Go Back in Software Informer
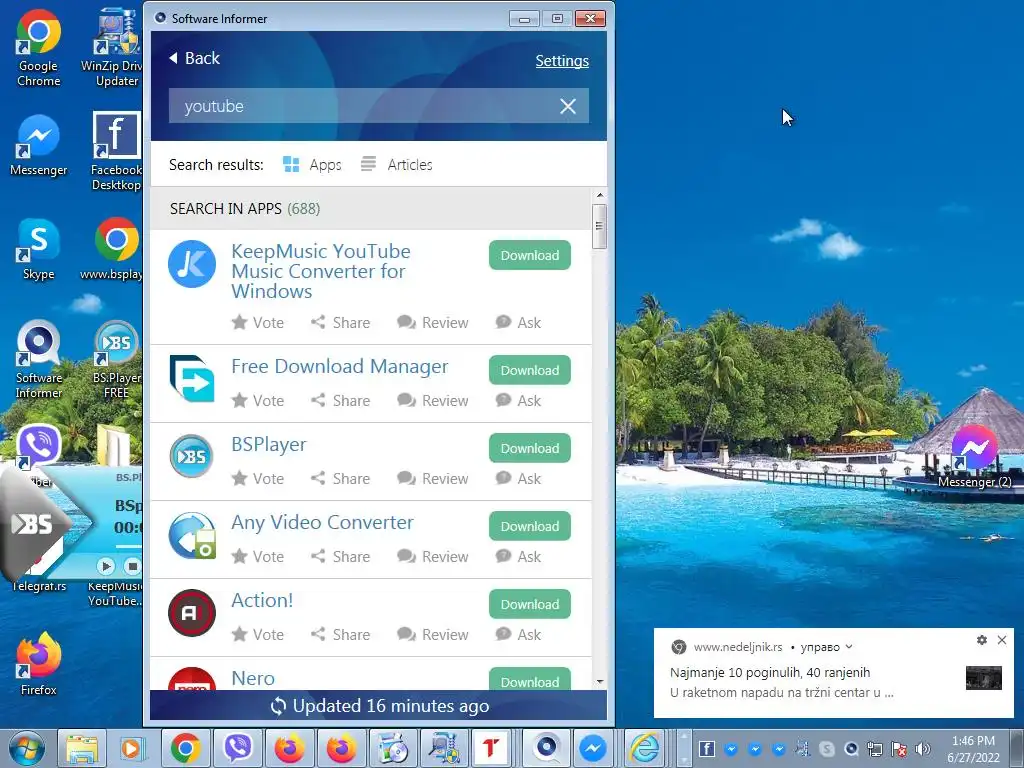The height and width of the screenshot is (768, 1024). 195,58
